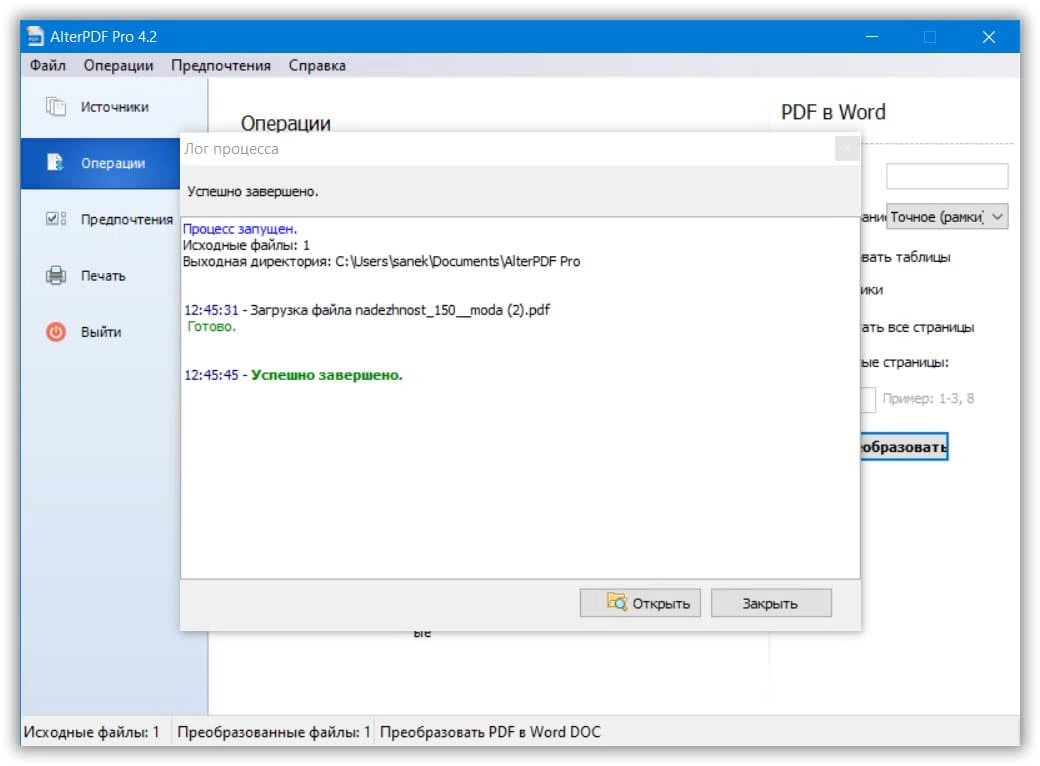Open the Справка menu

(317, 66)
